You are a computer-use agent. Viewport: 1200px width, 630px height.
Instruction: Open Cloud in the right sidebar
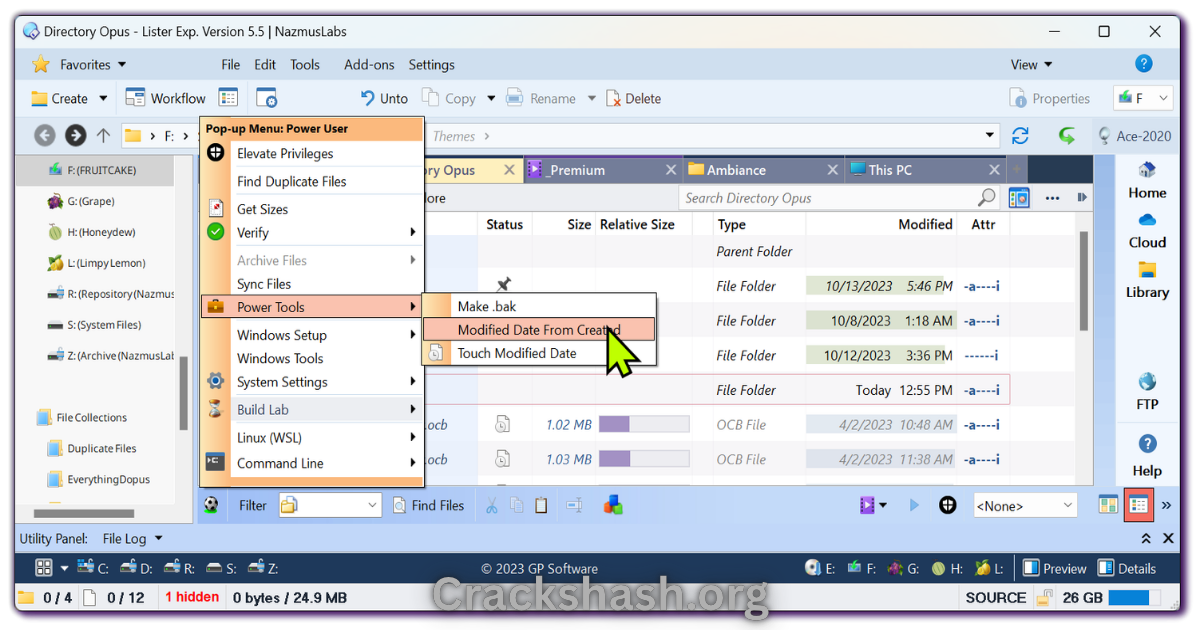pyautogui.click(x=1147, y=230)
